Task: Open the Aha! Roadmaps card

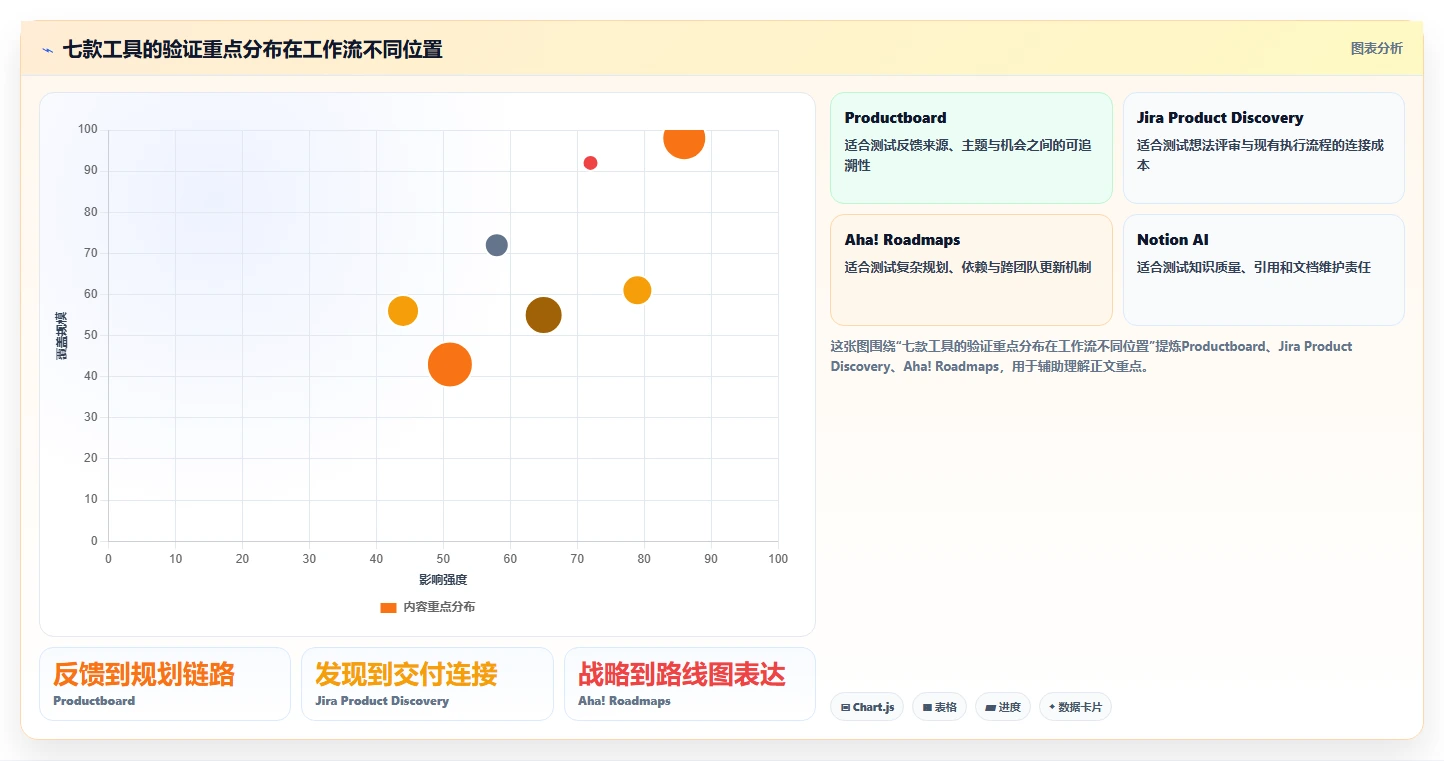Action: pyautogui.click(x=971, y=270)
